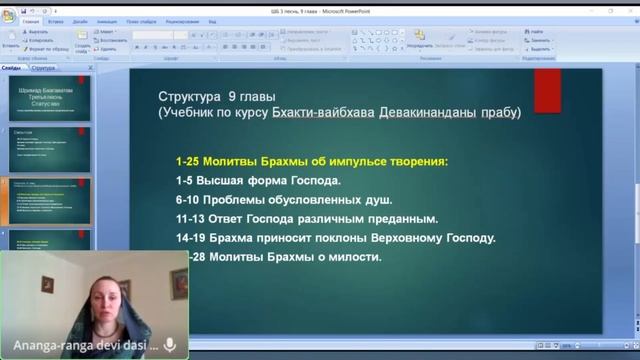Open line spacing dropdown
The width and height of the screenshot is (640, 360).
click(272, 35)
